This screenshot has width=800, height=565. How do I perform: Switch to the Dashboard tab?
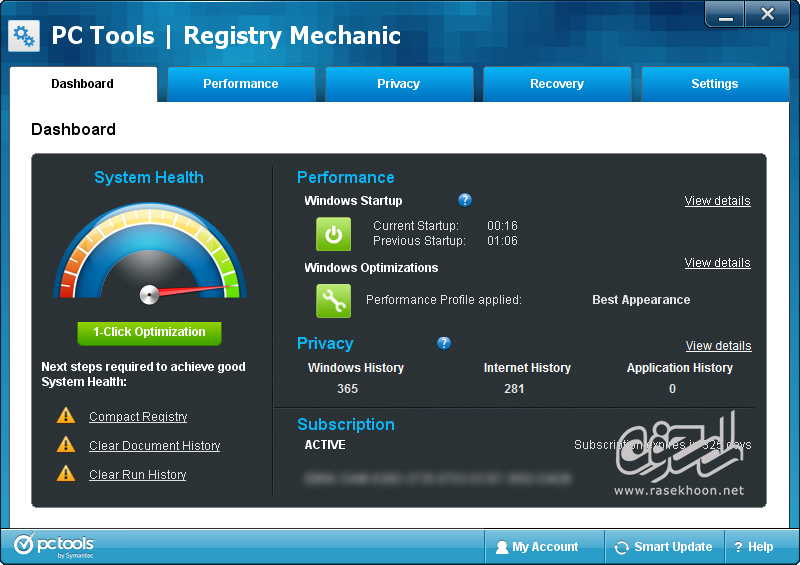click(x=83, y=84)
